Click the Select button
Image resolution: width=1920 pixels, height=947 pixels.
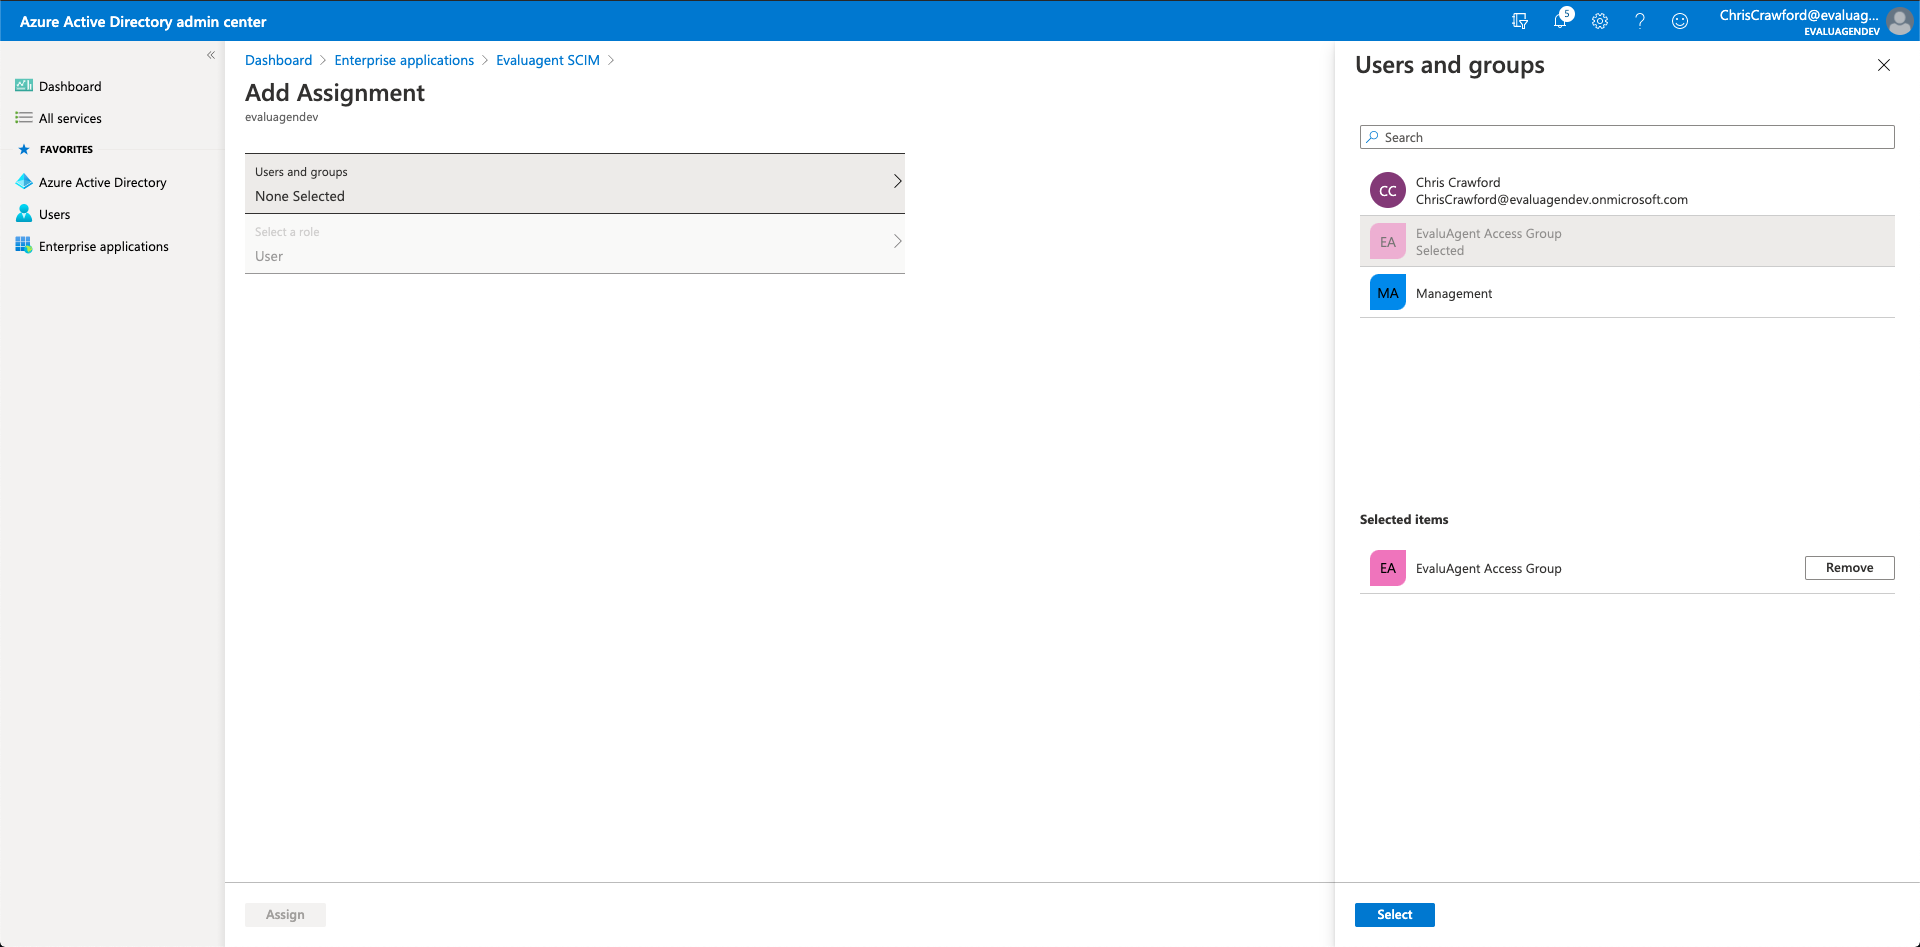1395,915
